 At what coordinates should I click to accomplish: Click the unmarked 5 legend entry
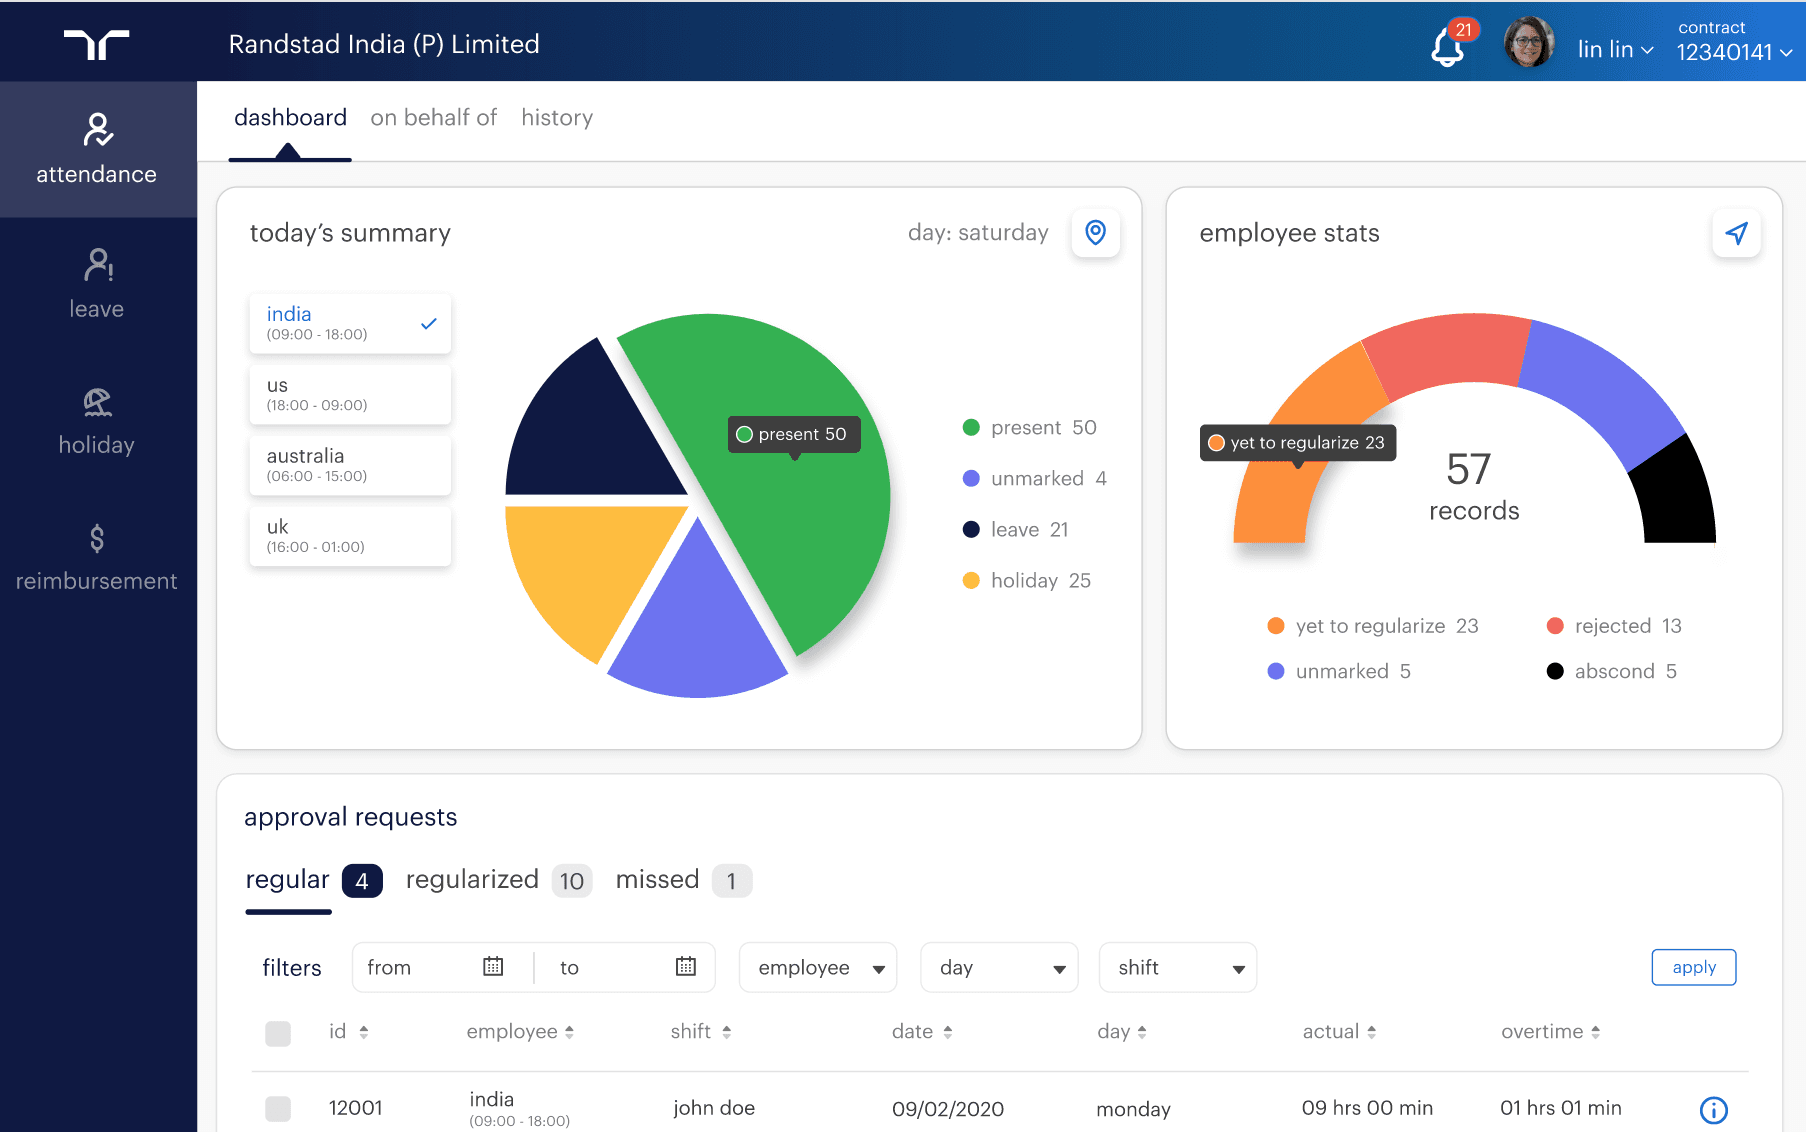tap(1339, 671)
